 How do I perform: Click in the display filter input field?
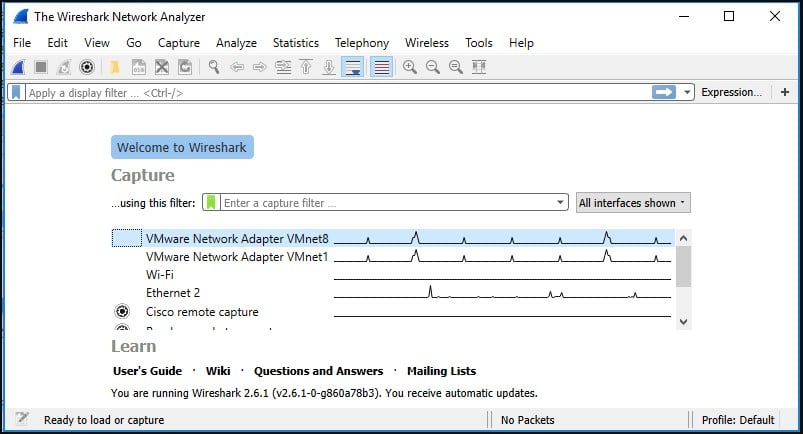(338, 93)
